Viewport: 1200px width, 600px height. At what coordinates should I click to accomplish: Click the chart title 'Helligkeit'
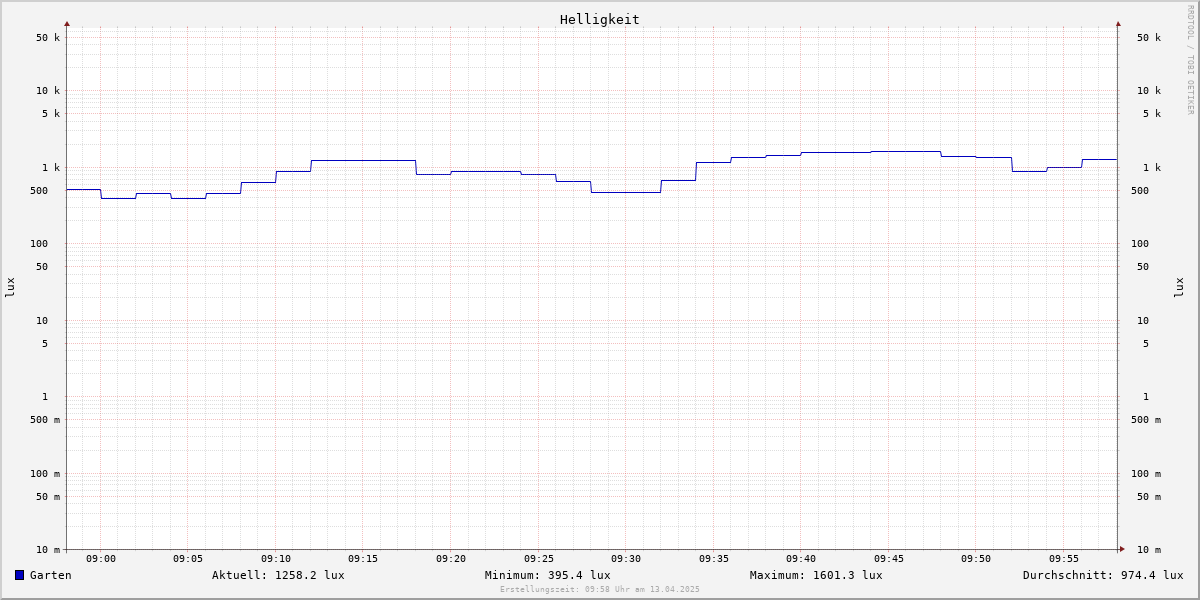[600, 19]
